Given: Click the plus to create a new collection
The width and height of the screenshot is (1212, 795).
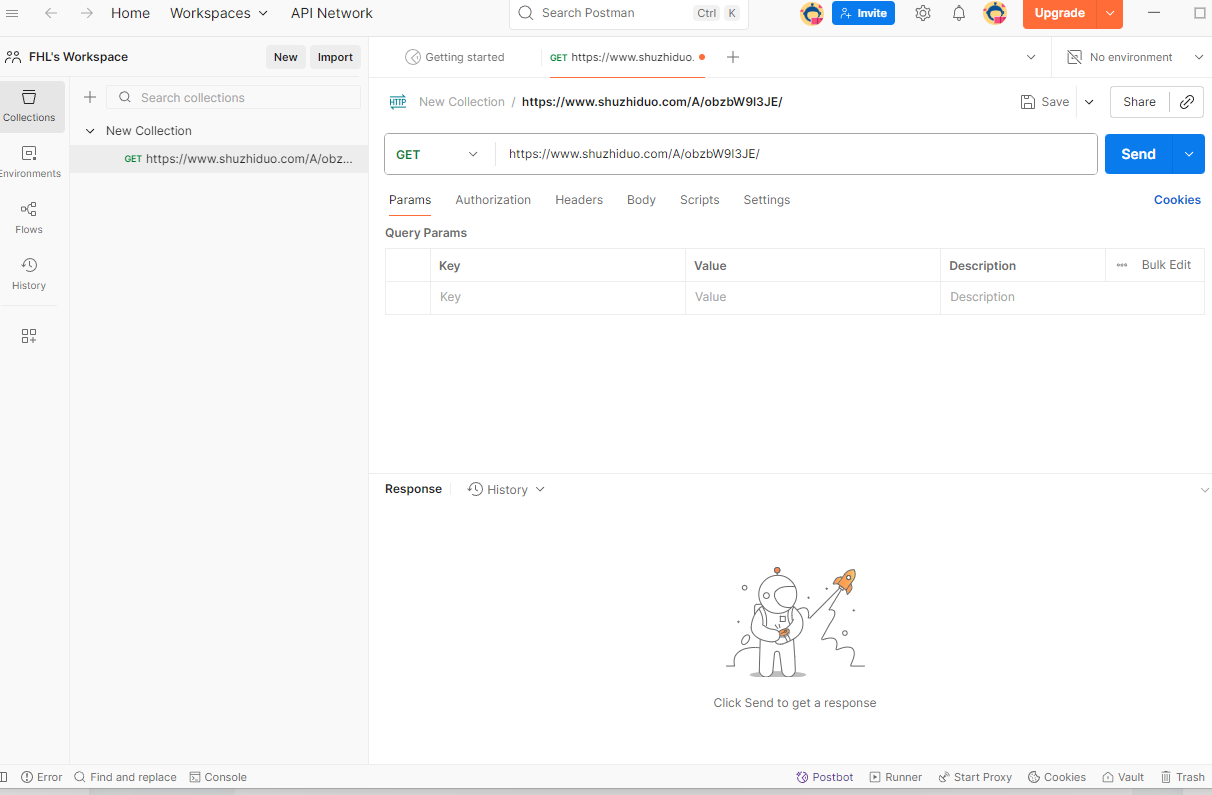Looking at the screenshot, I should pos(90,97).
